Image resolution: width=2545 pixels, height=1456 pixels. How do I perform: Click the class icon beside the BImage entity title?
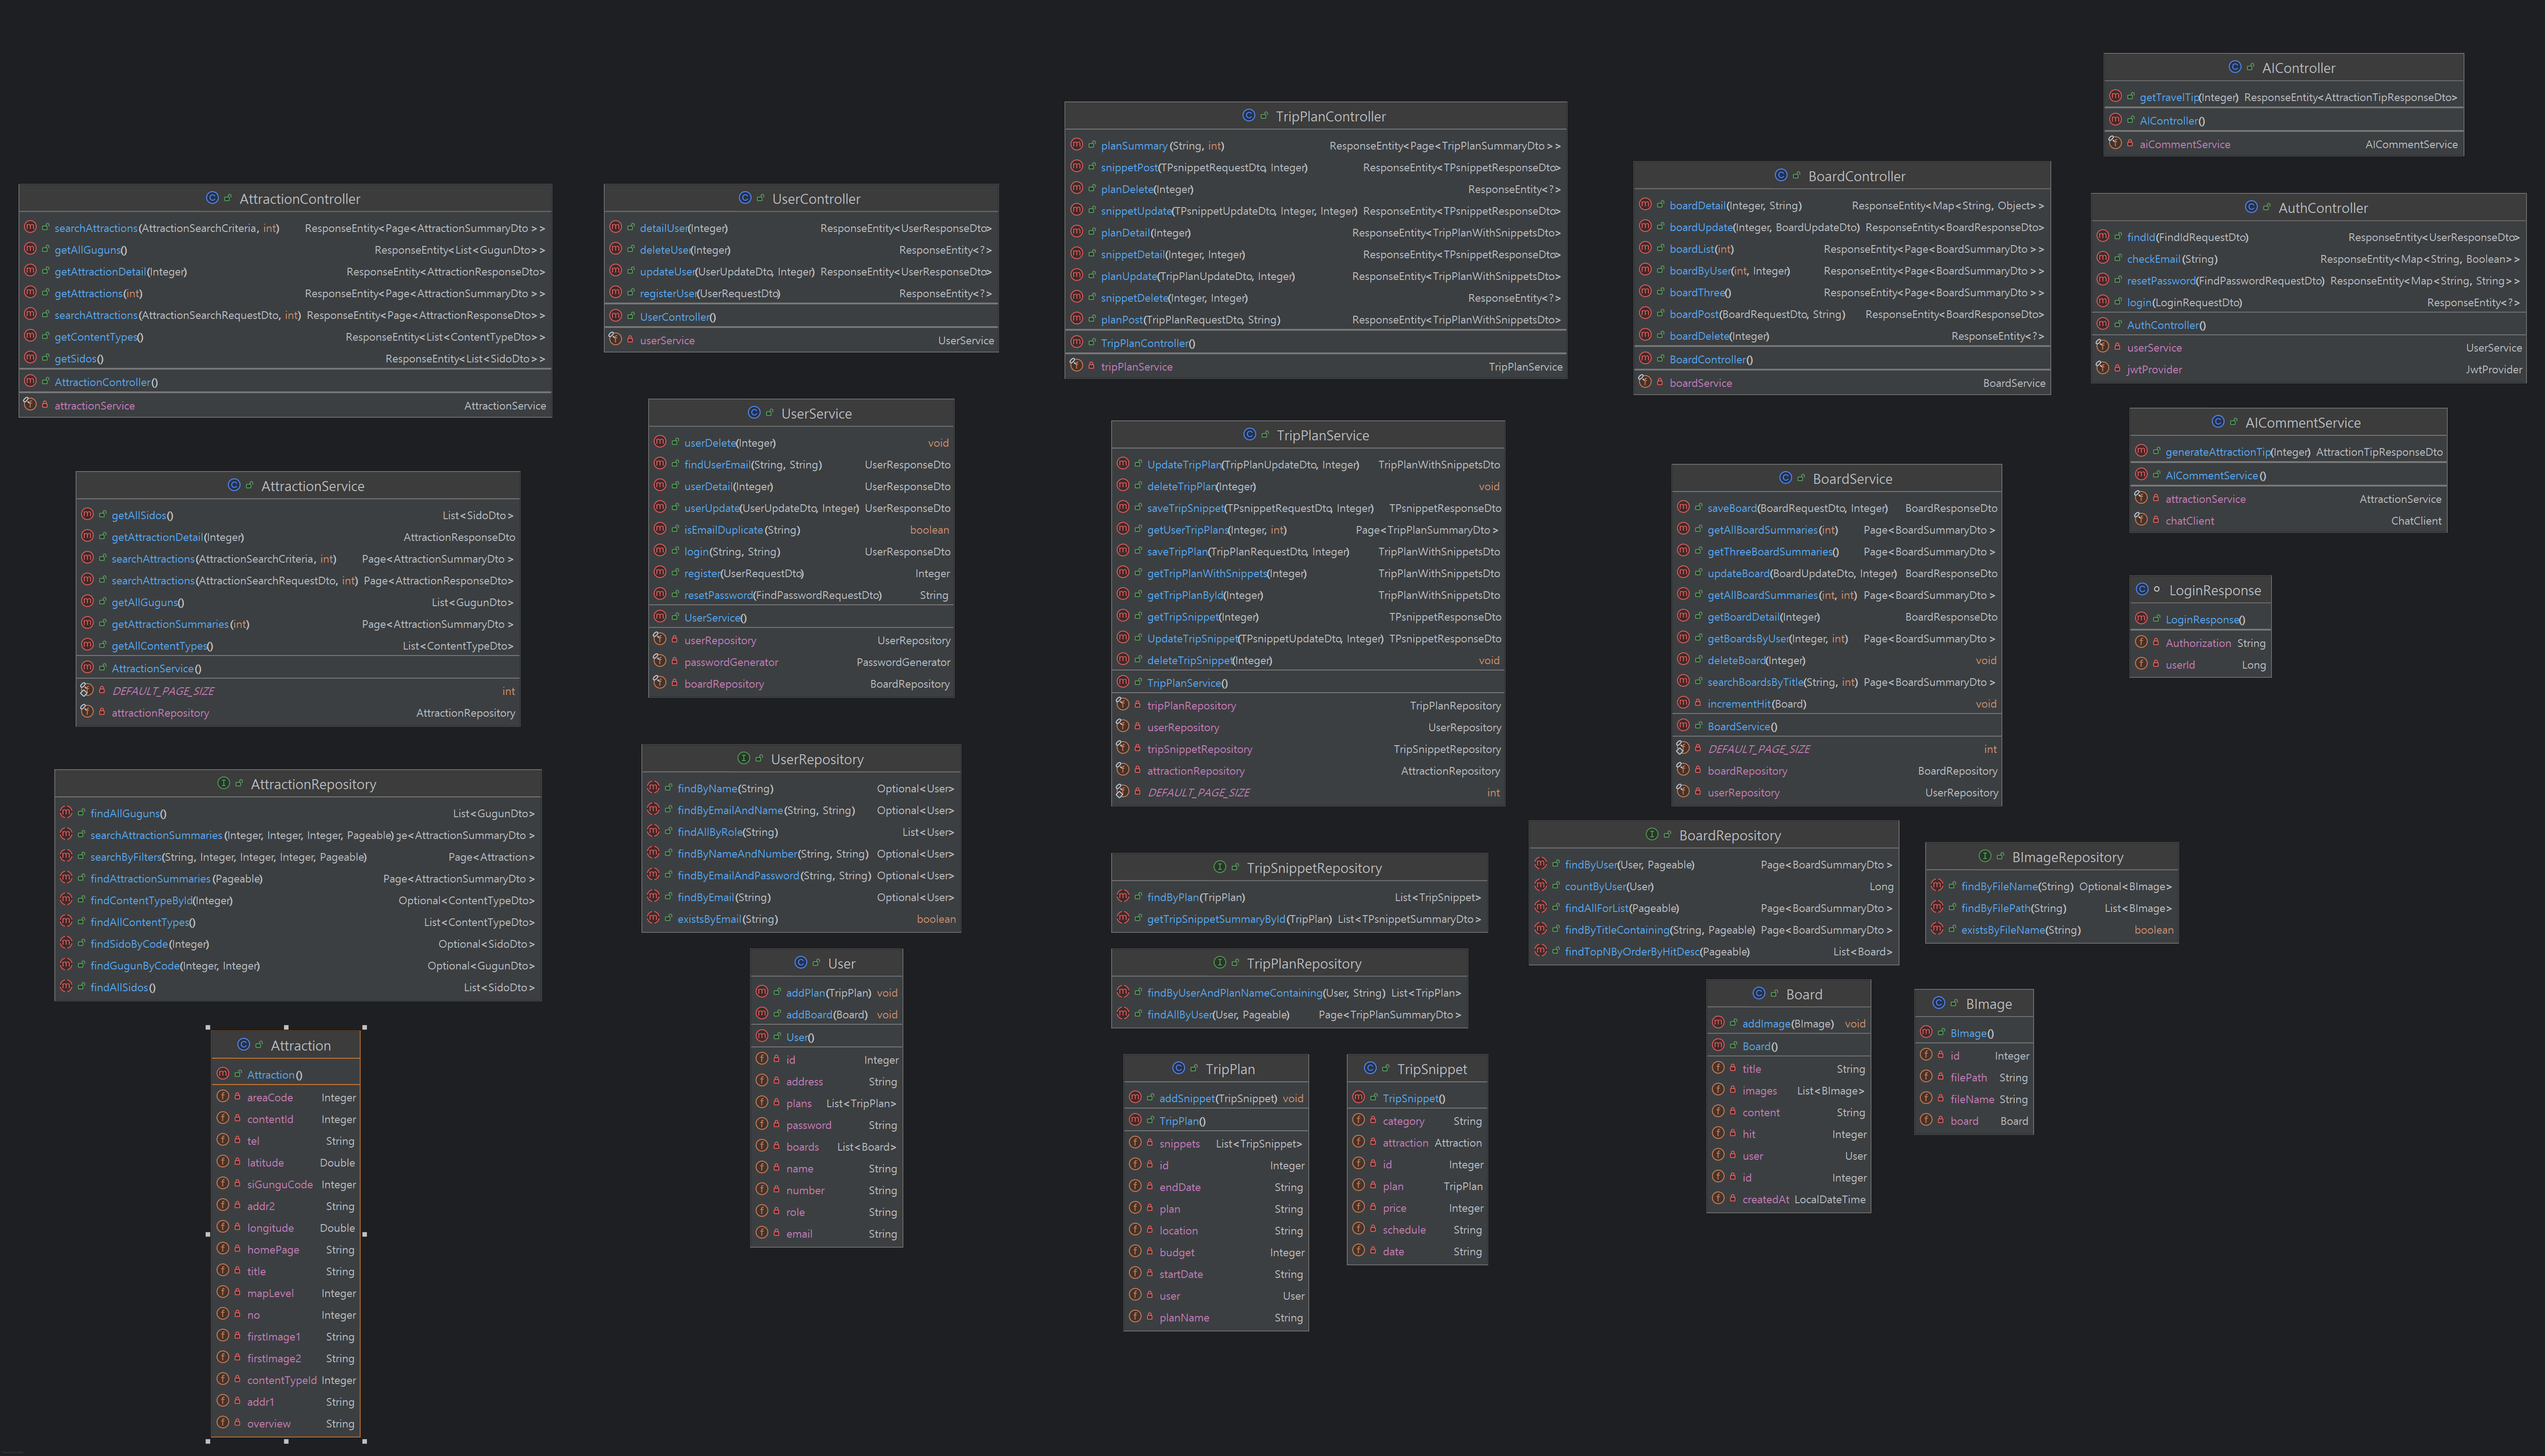[1939, 1003]
